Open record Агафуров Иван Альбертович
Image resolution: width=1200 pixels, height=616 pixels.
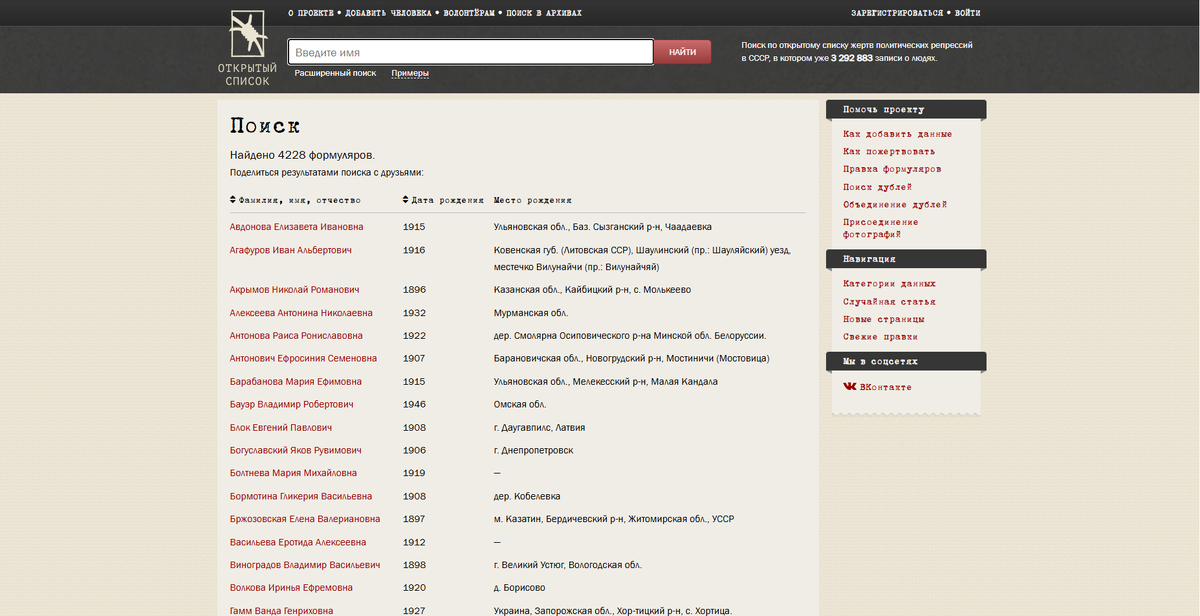[x=290, y=250]
